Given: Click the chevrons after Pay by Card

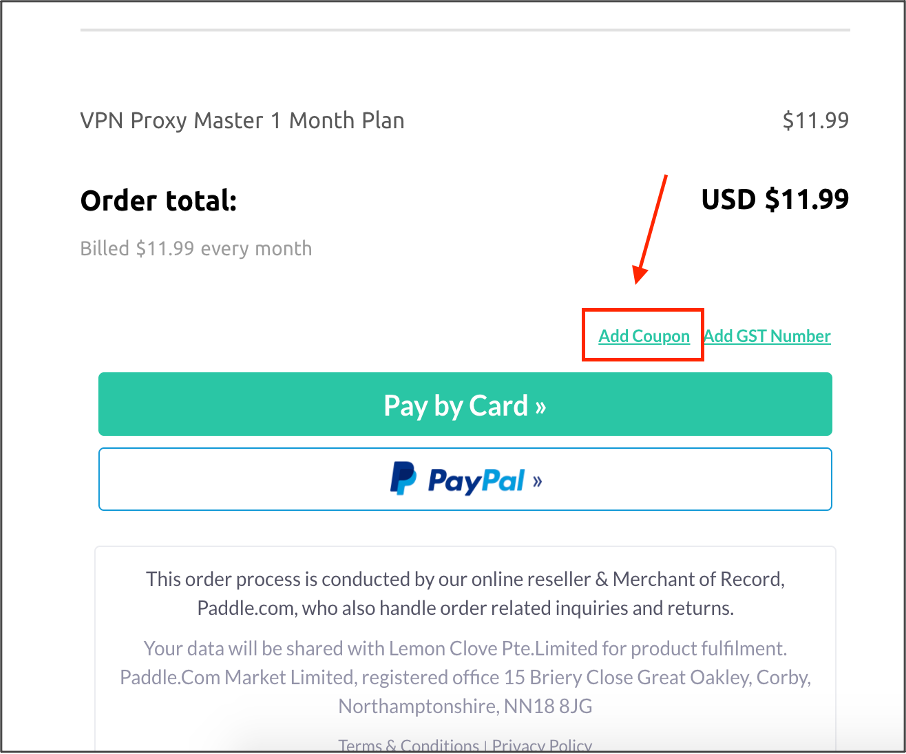Looking at the screenshot, I should tap(540, 407).
